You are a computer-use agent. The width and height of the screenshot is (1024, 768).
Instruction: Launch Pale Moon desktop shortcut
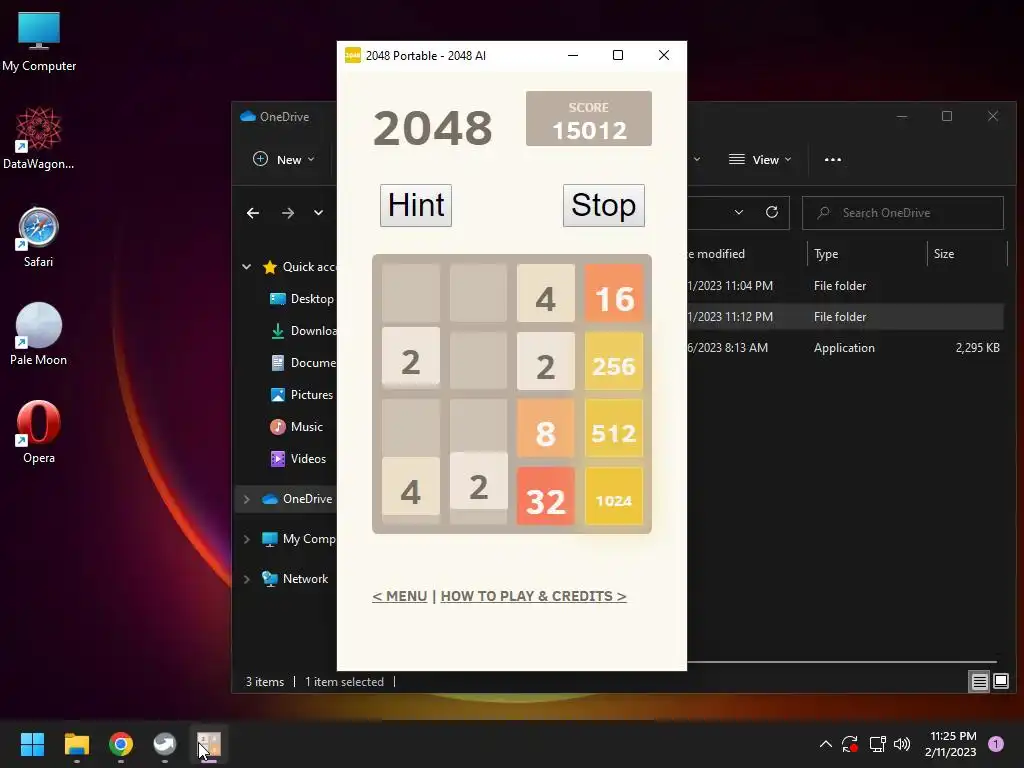(39, 334)
